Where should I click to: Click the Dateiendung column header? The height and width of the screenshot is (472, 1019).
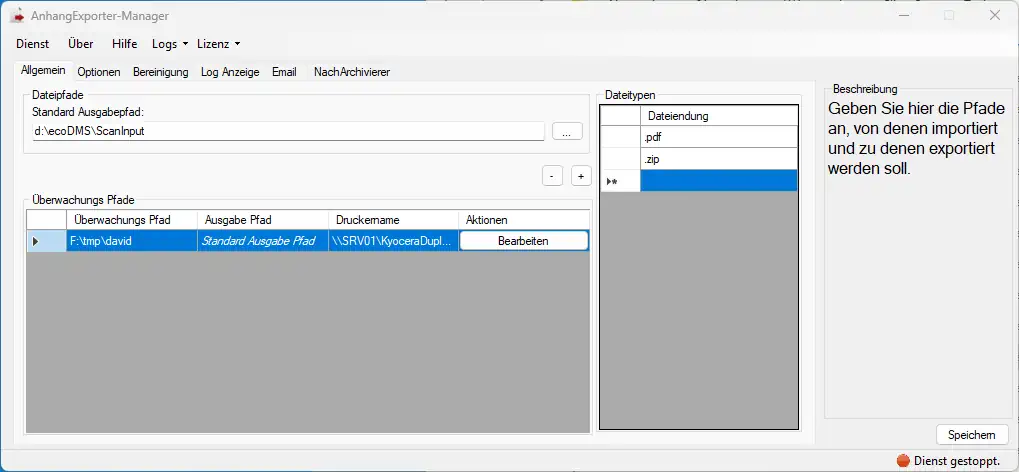click(x=719, y=116)
